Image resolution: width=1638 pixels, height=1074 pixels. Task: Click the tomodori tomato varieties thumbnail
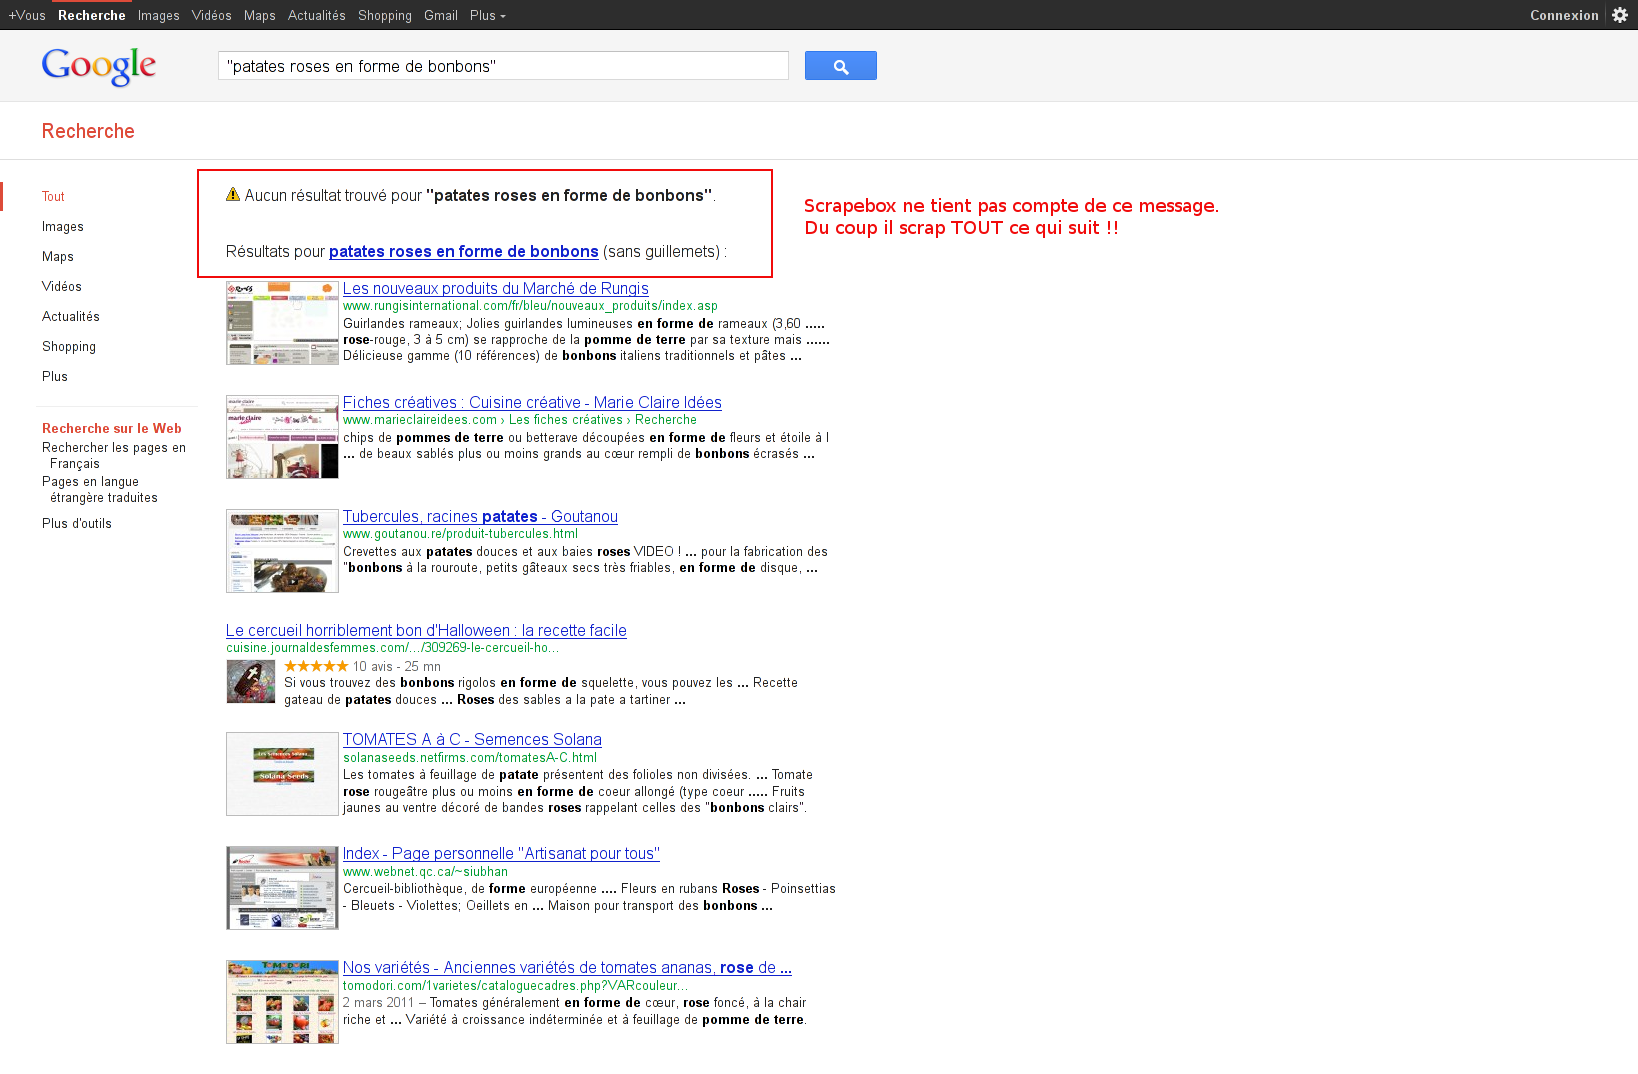click(282, 1002)
